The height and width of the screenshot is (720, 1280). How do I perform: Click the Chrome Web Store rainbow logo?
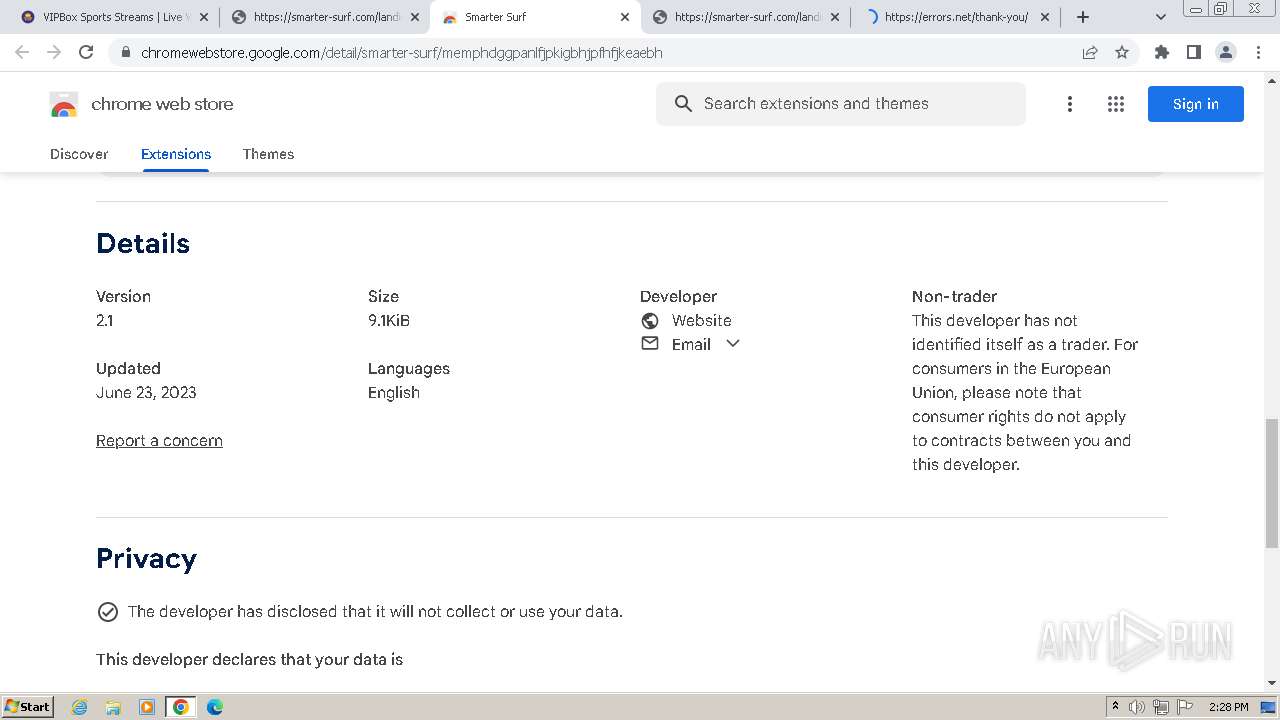coord(64,104)
